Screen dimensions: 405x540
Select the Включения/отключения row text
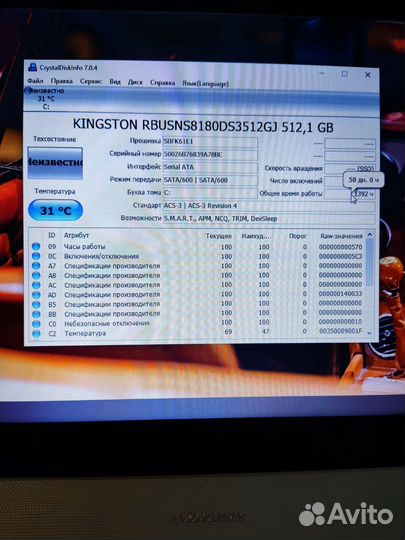pos(101,256)
